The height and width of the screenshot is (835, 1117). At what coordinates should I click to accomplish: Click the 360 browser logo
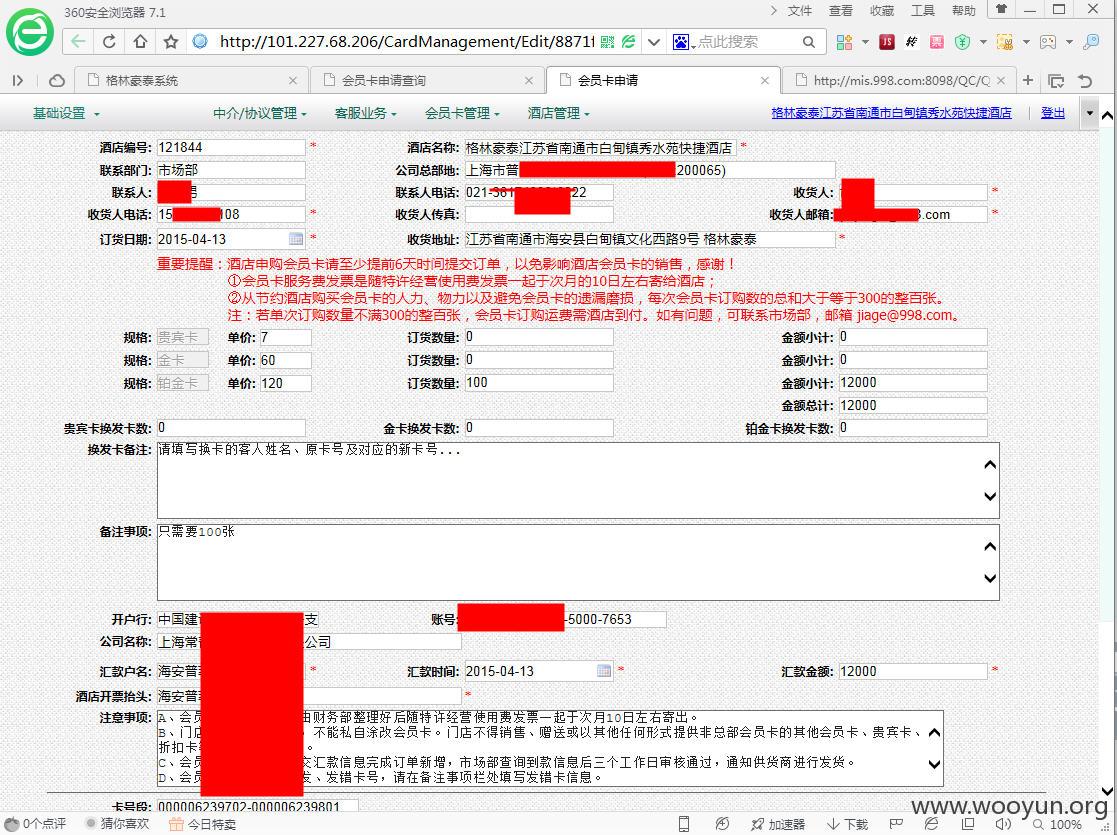click(x=29, y=31)
